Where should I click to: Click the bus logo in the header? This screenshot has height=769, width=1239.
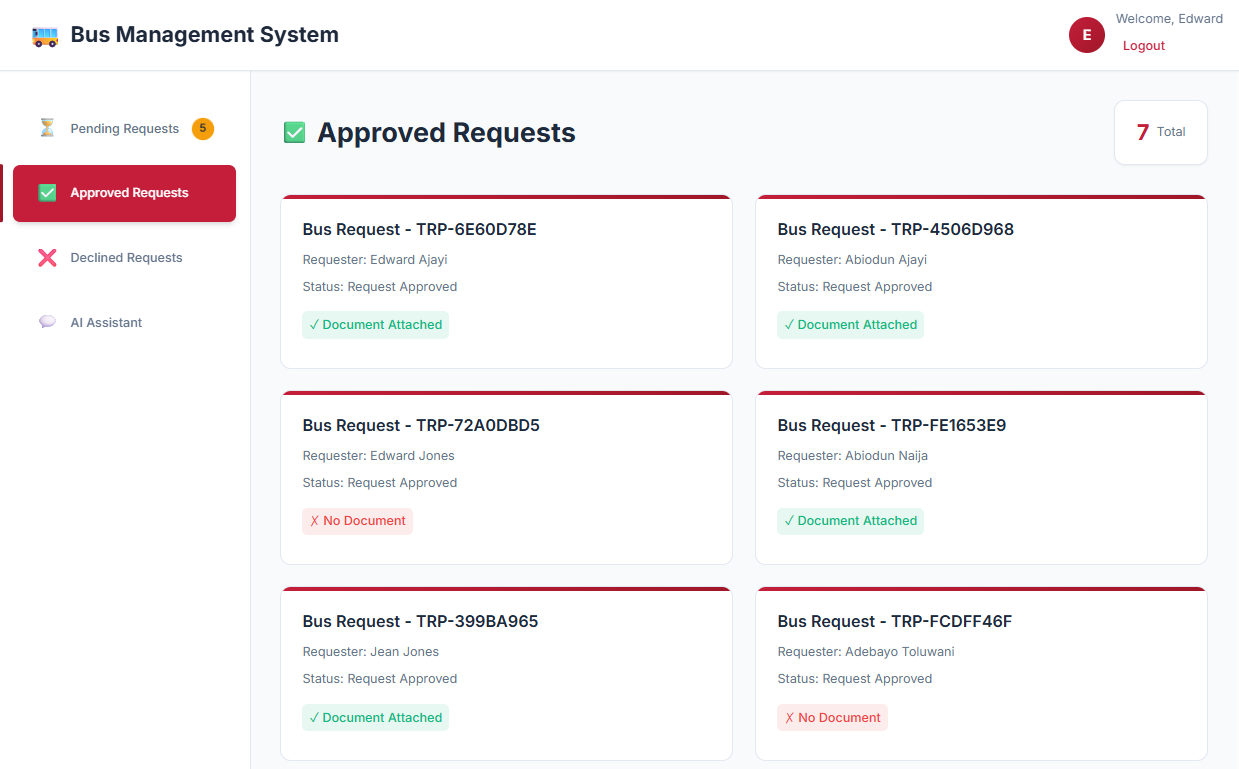click(44, 35)
